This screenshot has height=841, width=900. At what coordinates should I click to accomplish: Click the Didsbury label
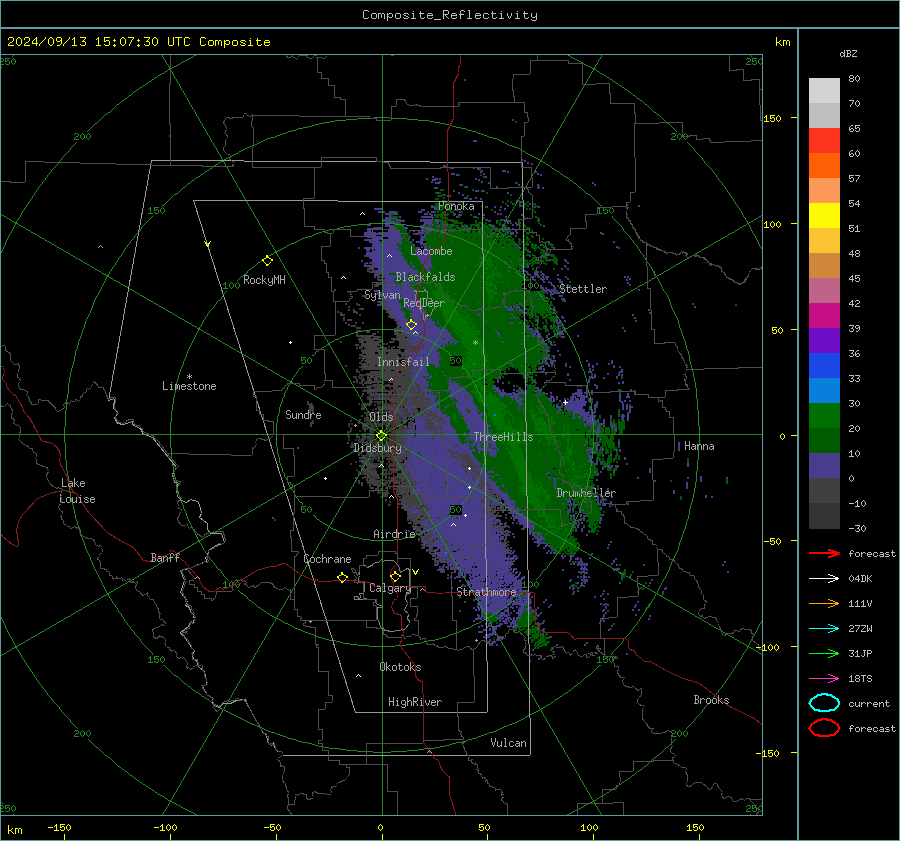point(377,448)
